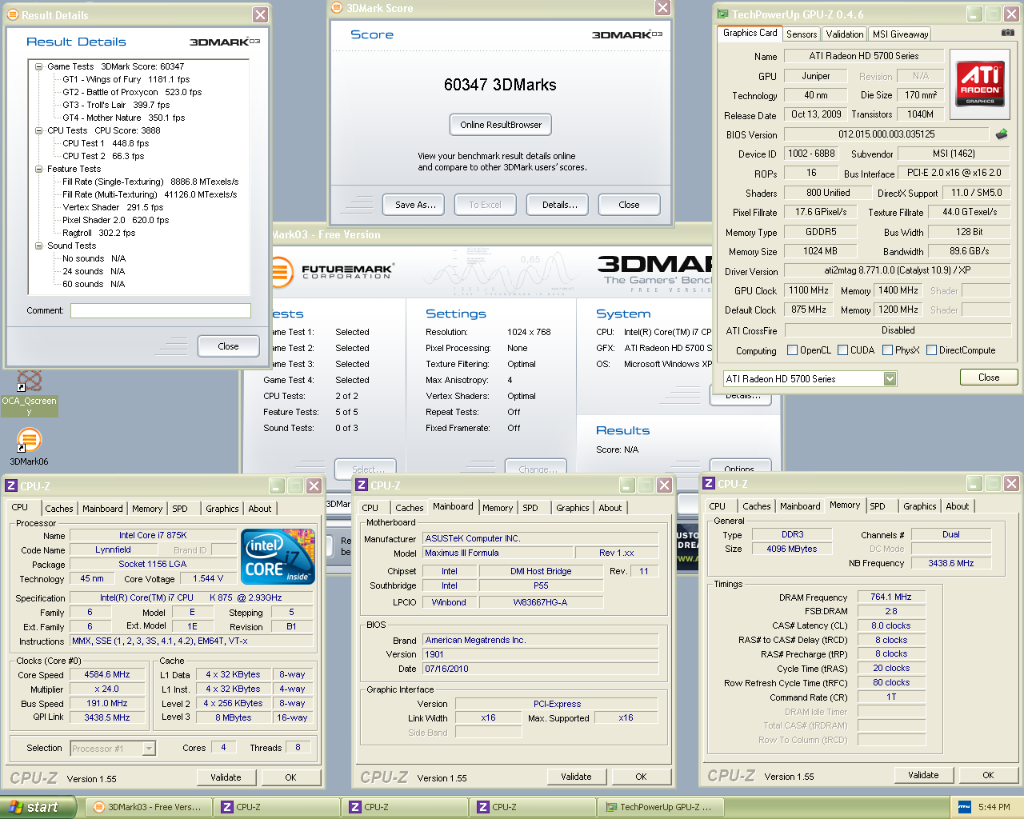
Task: Collapse the Feature Tests tree node
Action: [x=39, y=169]
